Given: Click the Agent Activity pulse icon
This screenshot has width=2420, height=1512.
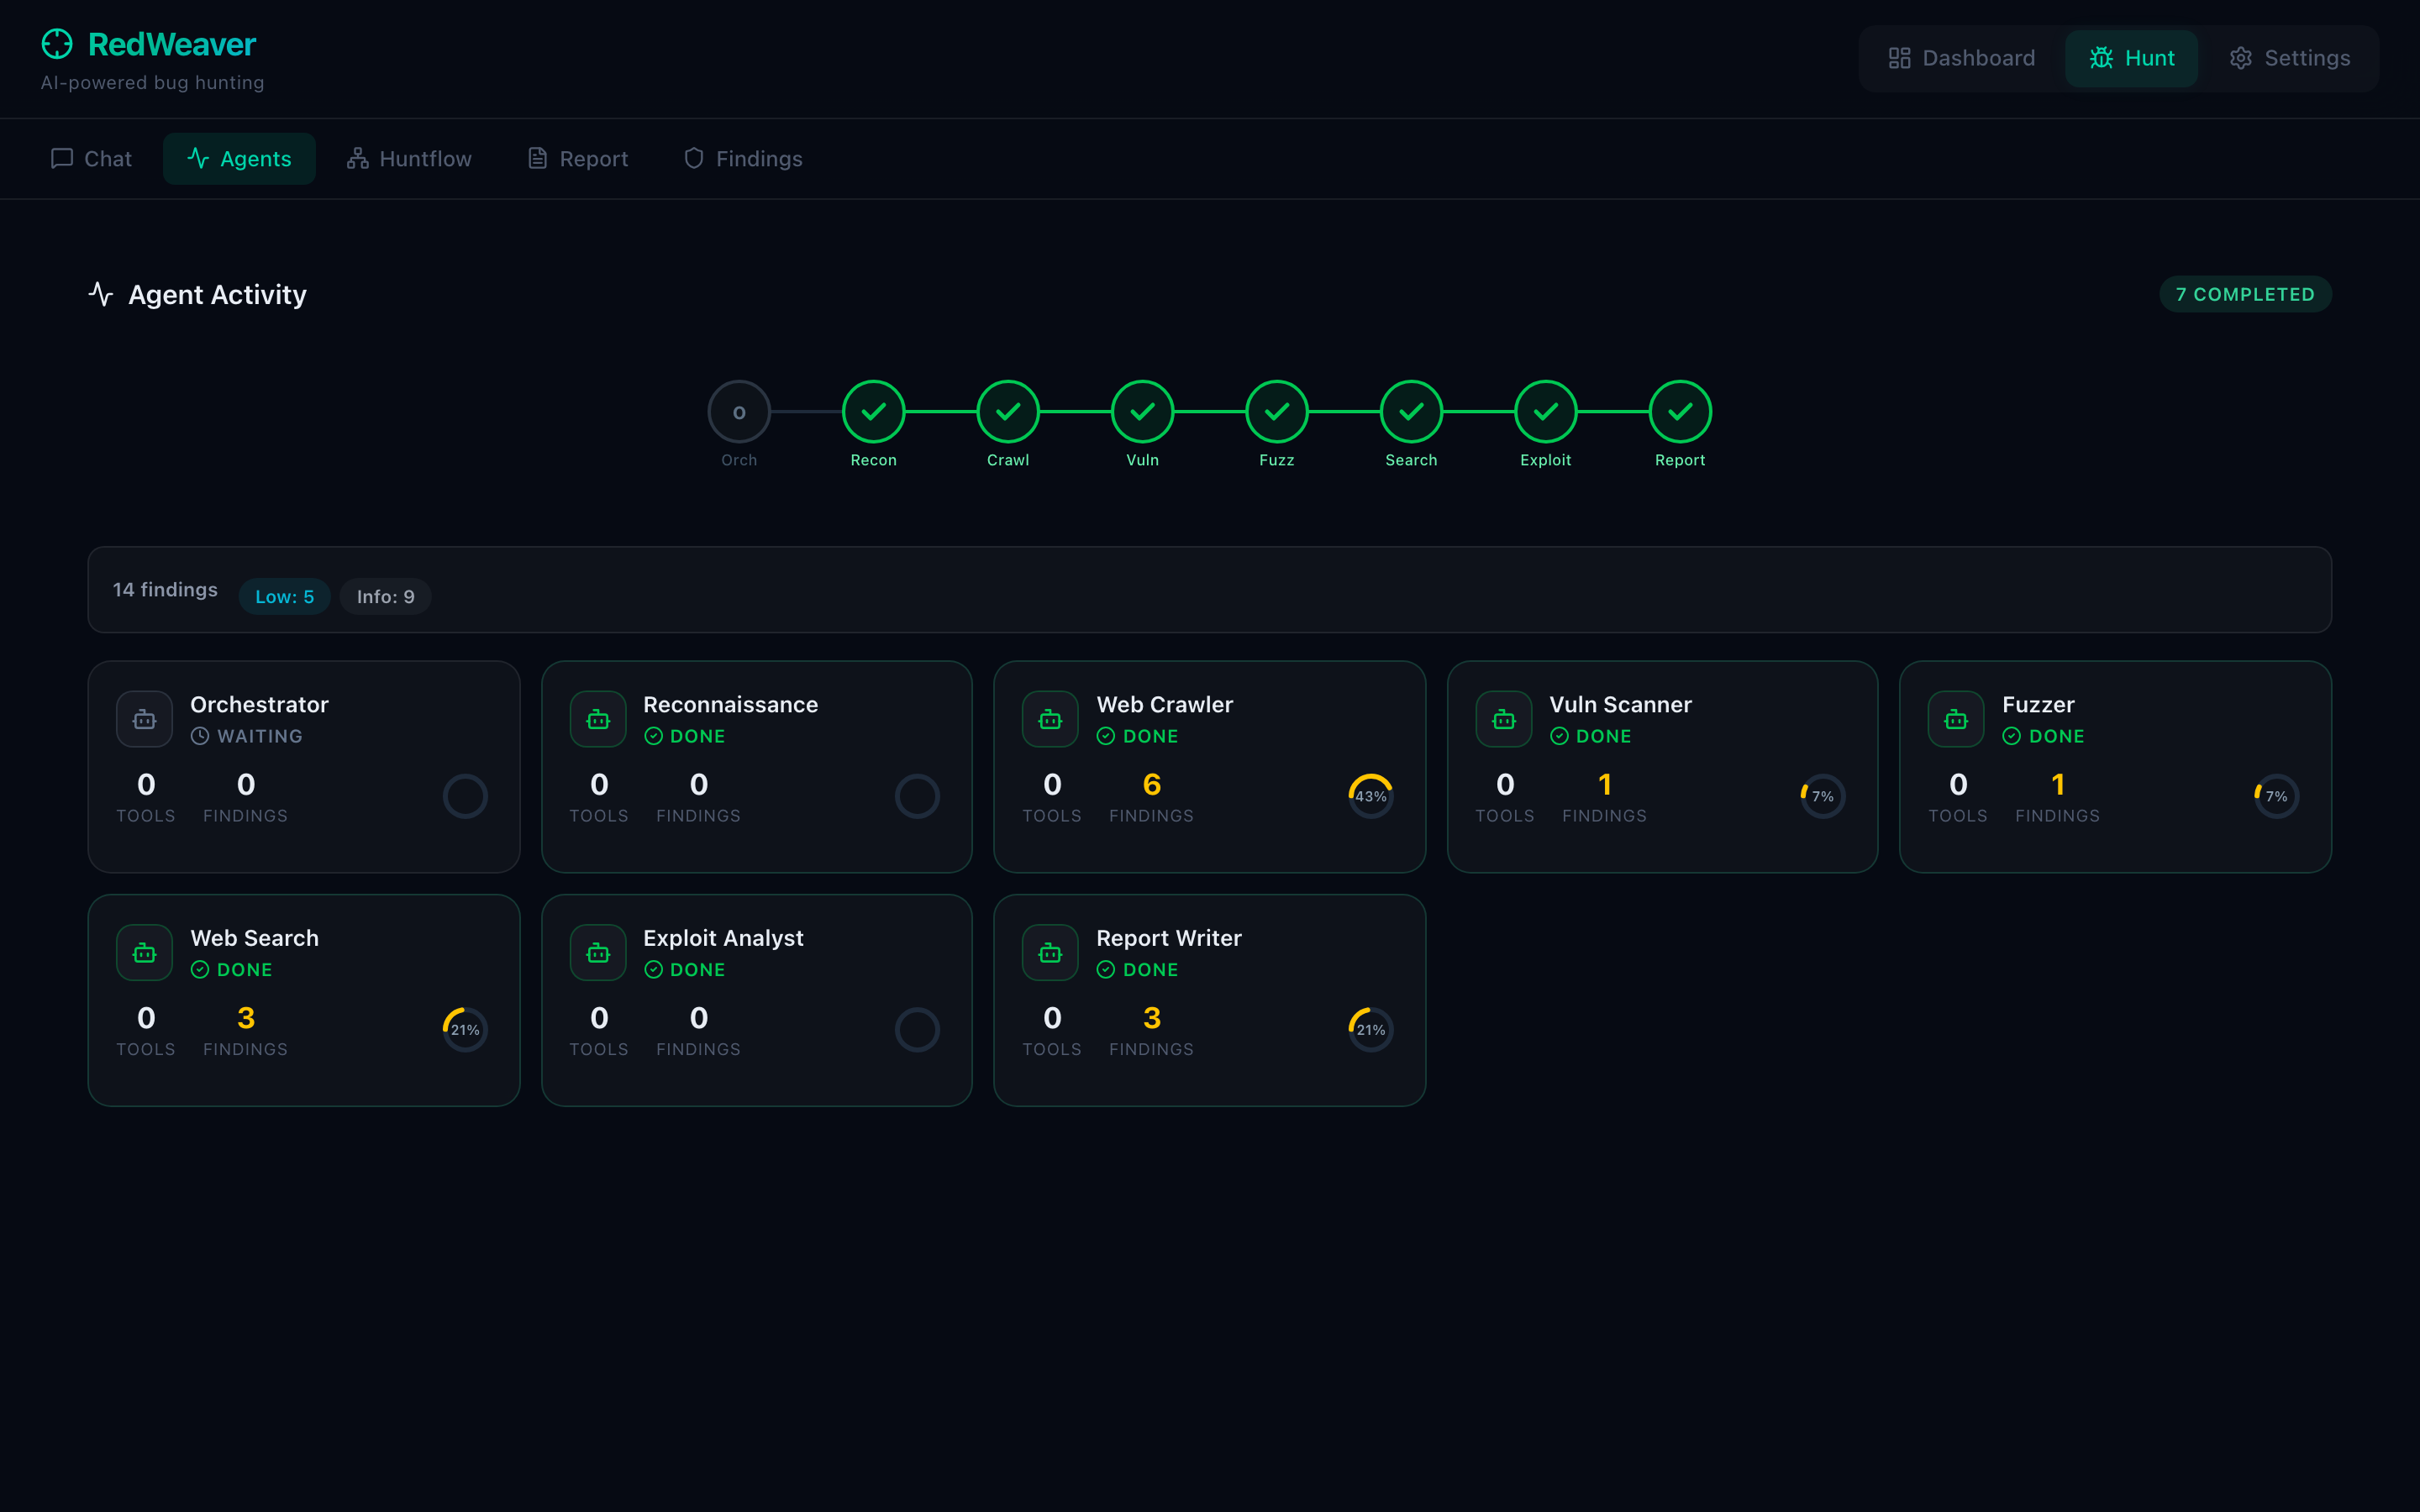Looking at the screenshot, I should pos(101,294).
